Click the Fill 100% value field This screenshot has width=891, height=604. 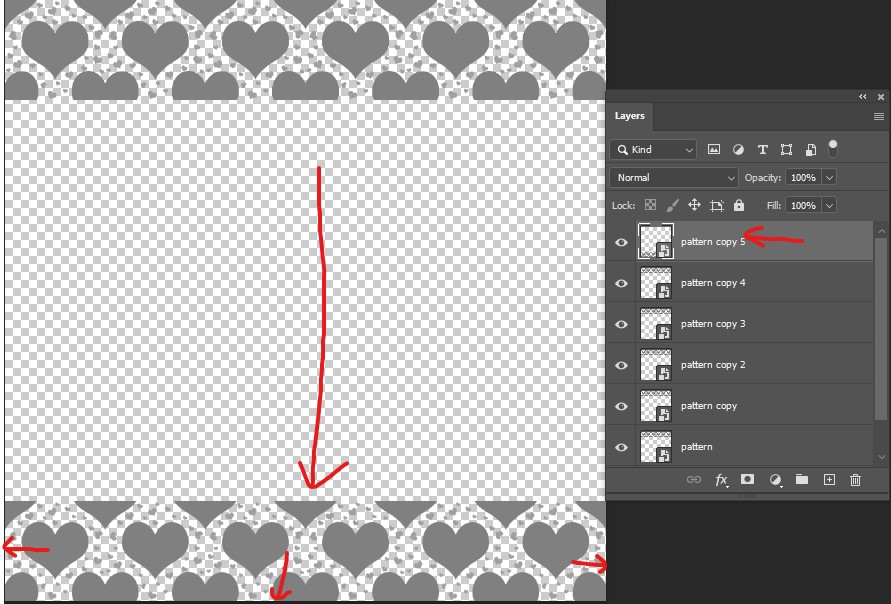[803, 205]
